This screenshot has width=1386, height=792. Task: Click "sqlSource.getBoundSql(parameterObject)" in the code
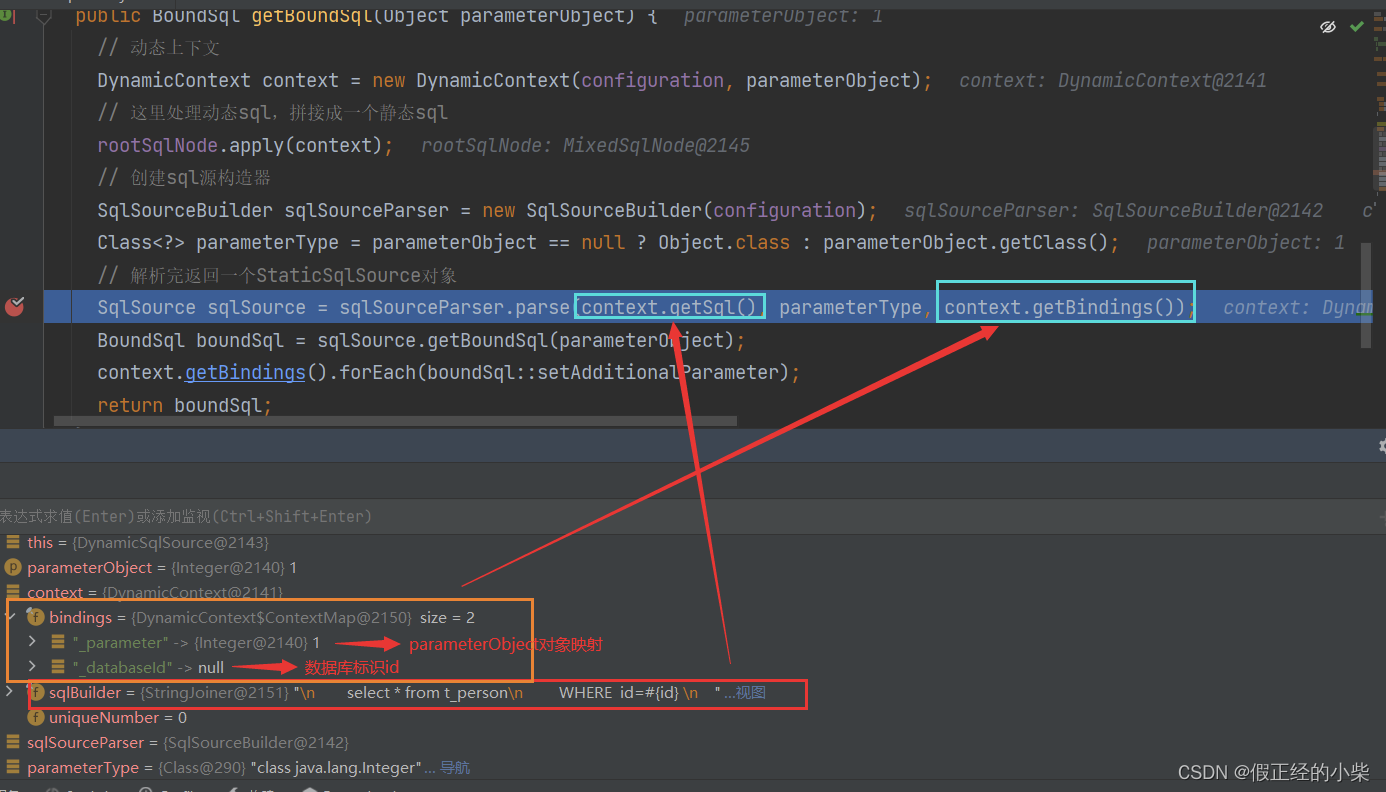click(526, 340)
